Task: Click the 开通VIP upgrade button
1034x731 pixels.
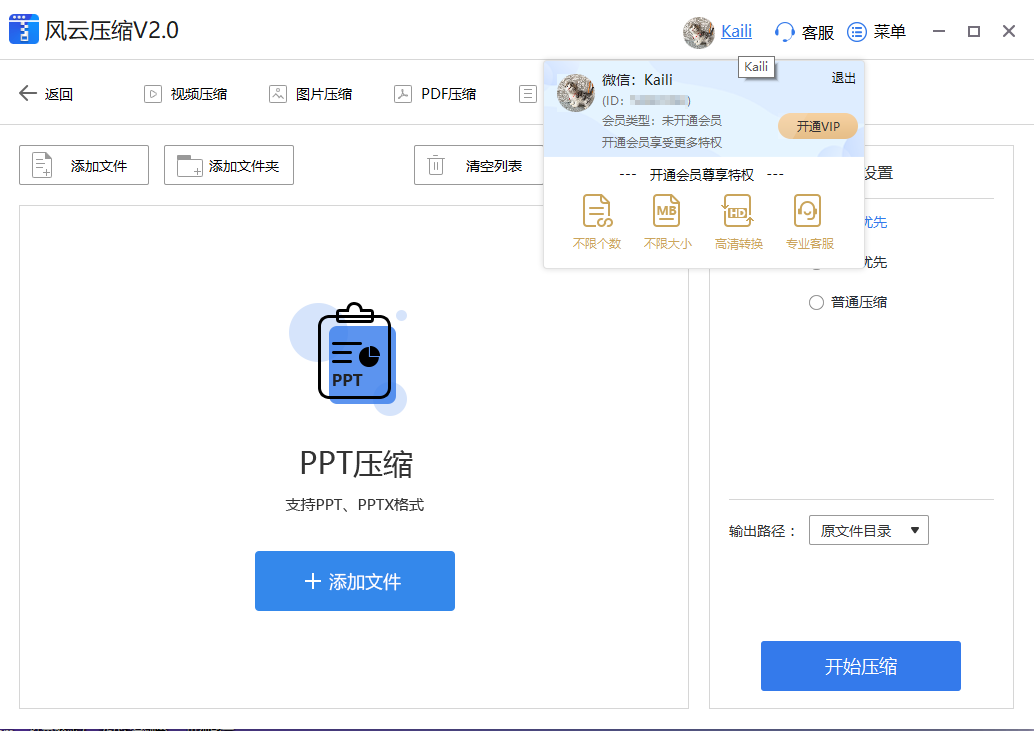Action: click(x=817, y=126)
